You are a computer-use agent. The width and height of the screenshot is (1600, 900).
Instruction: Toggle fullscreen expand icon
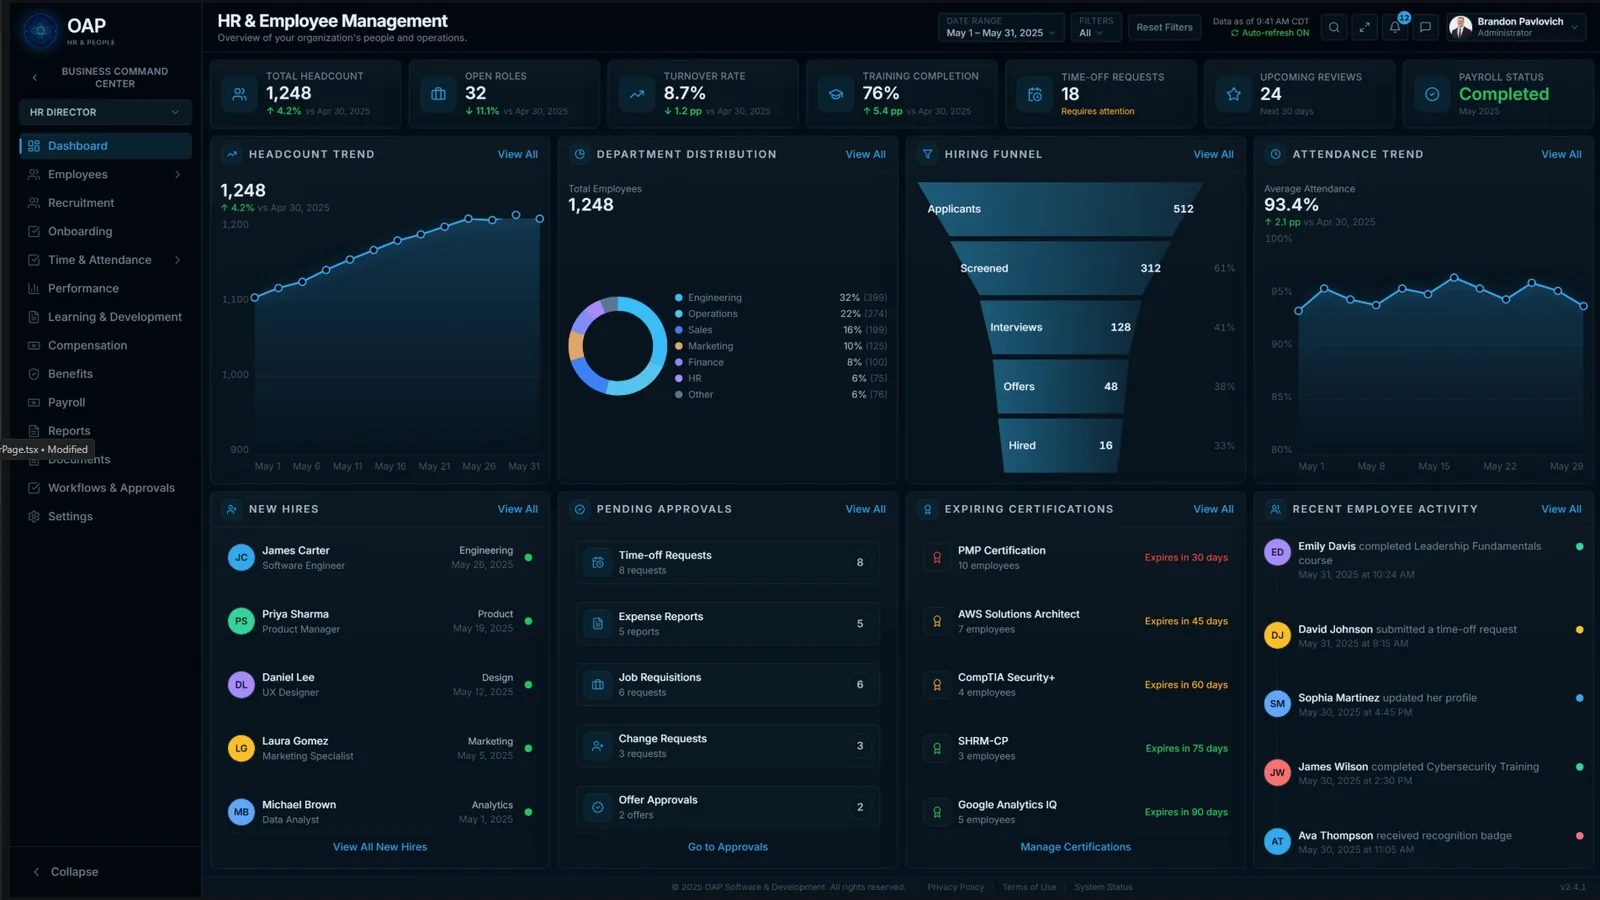coord(1364,28)
